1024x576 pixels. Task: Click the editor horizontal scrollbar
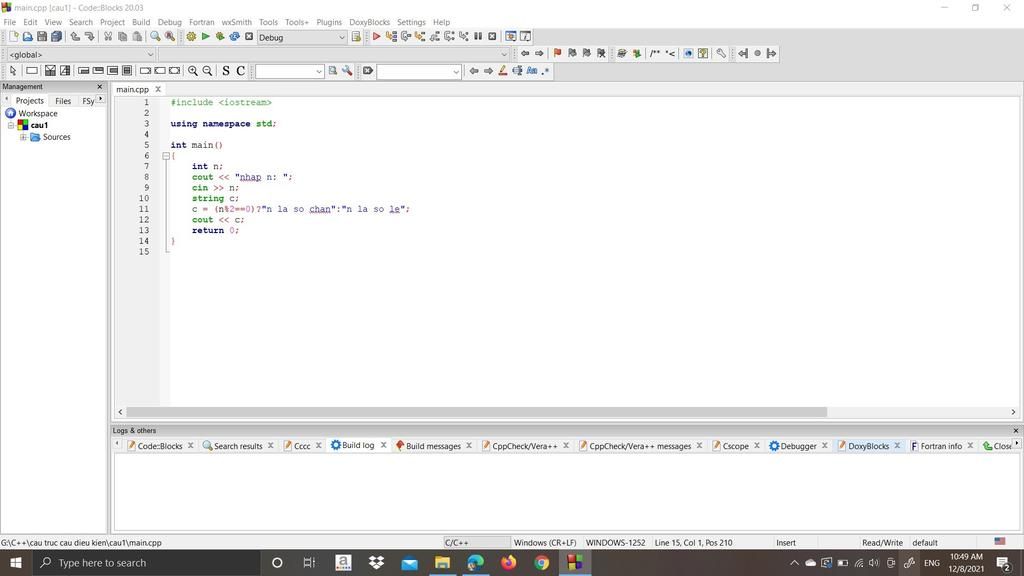point(477,412)
